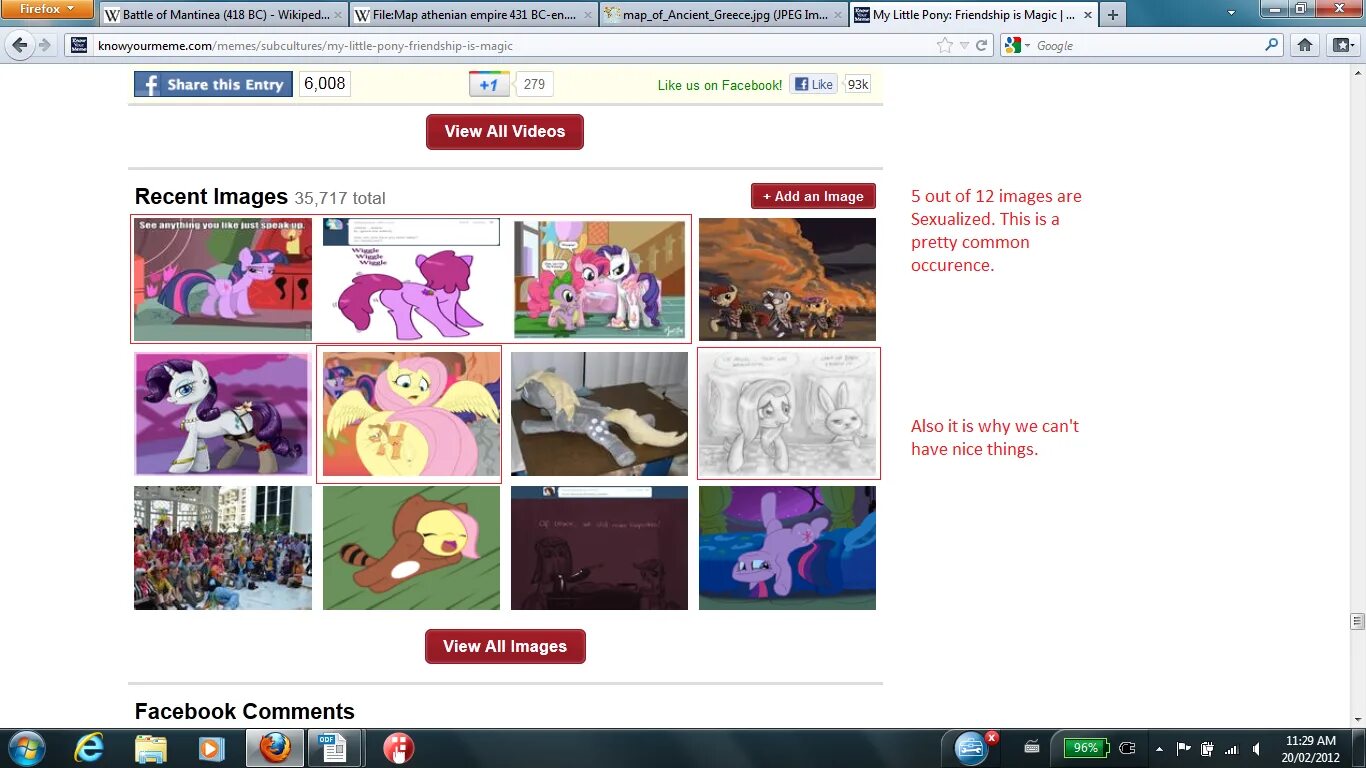Image resolution: width=1366 pixels, height=768 pixels.
Task: Switch to the File:Map athenian empire tab
Action: 474,15
